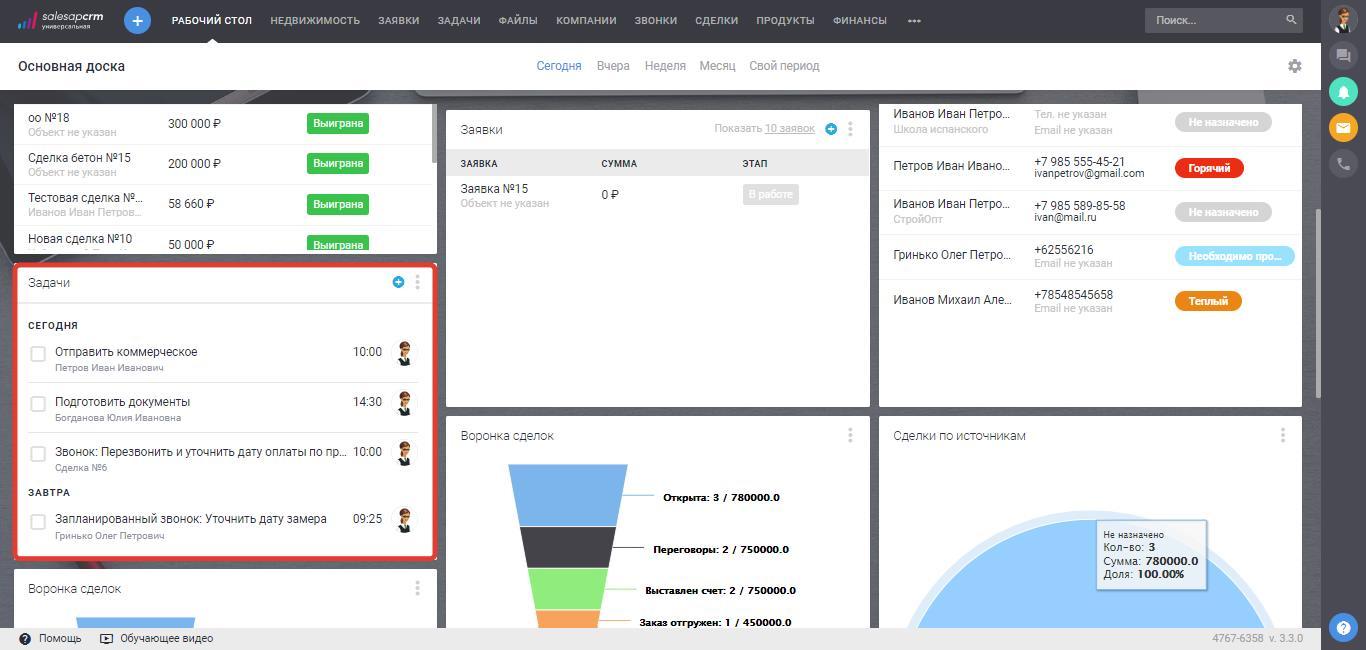1366x650 pixels.
Task: Open contact Петров Иван Ивано... row
Action: (x=1090, y=168)
